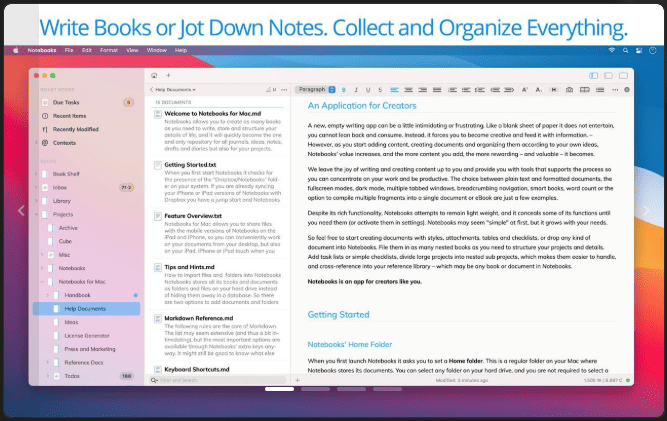This screenshot has width=667, height=421.
Task: Toggle strikethrough formatting in the toolbar
Action: [380, 90]
